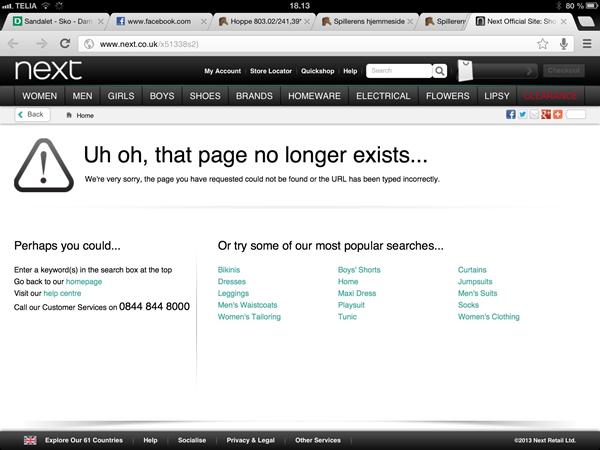Click into the site Search field
The image size is (600, 450).
coord(397,71)
